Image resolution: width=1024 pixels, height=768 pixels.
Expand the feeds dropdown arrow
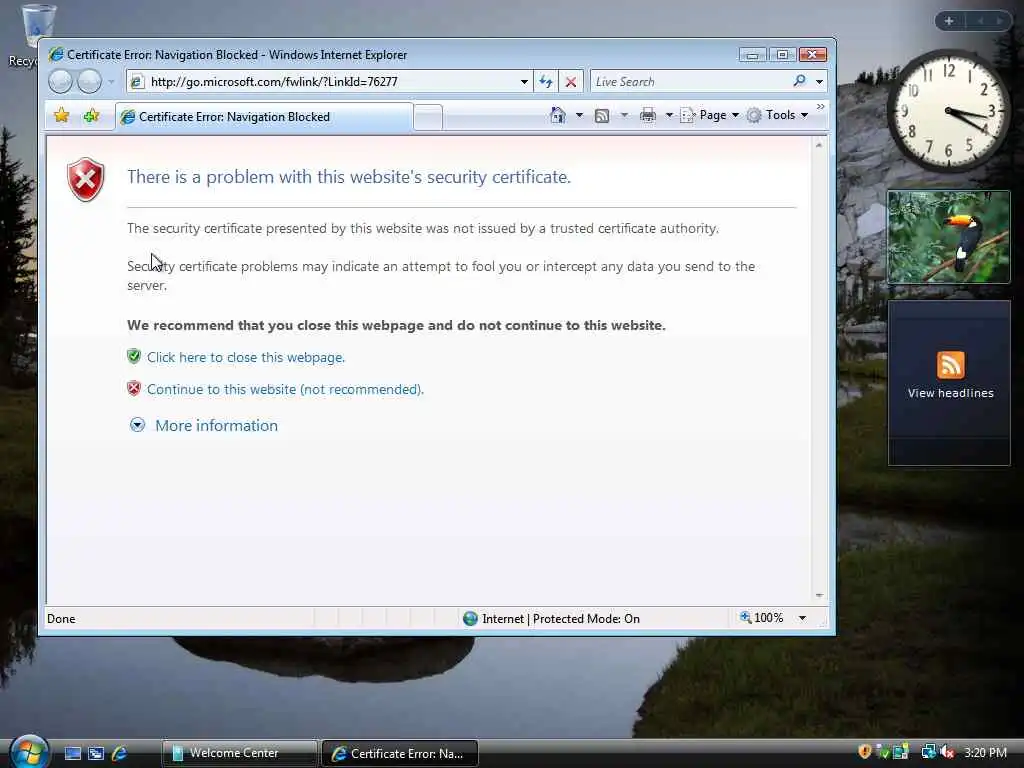click(624, 116)
